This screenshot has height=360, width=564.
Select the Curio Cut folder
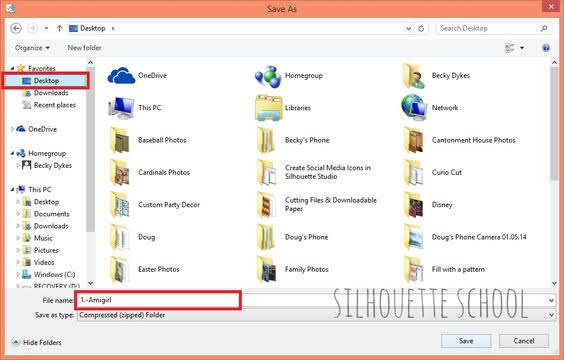point(433,173)
